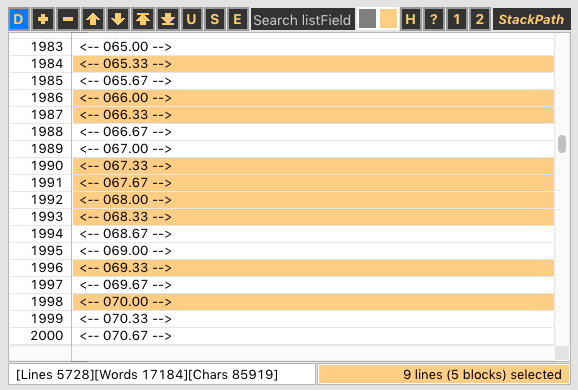The height and width of the screenshot is (390, 578).
Task: Click line number 1993
Action: coord(47,216)
